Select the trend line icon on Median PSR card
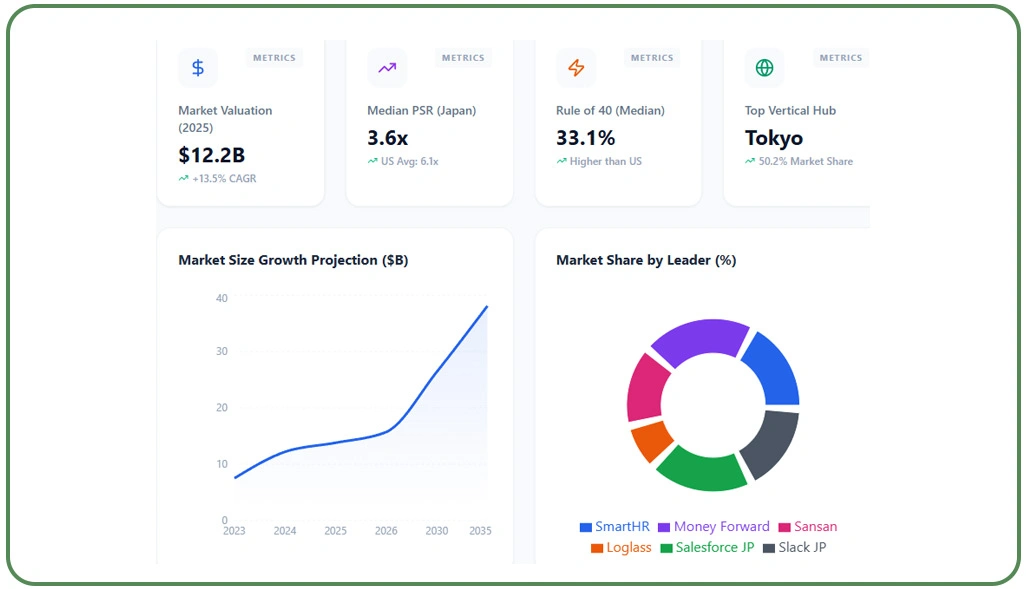This screenshot has width=1026, height=589. (386, 67)
